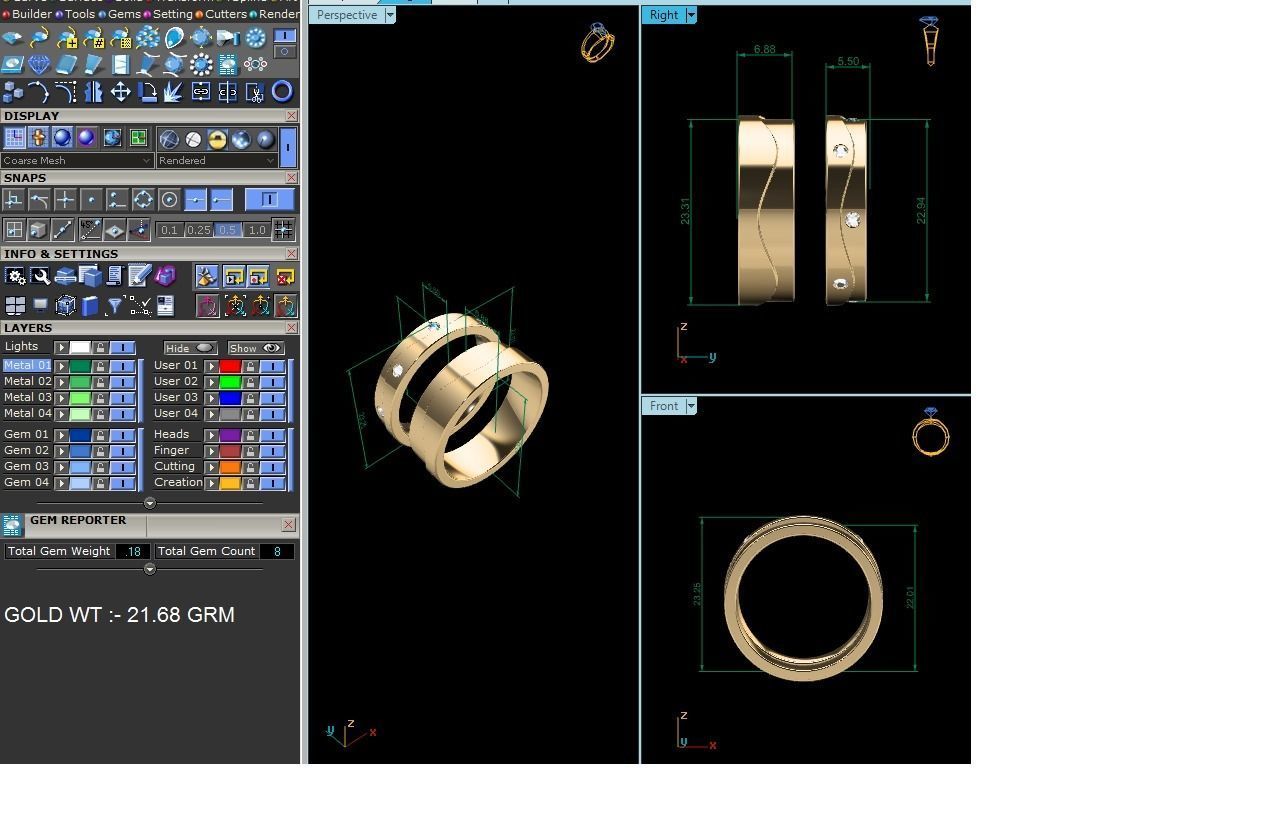Toggle the Display panel master on/off switch
Screen dimensions: 1274x816
click(x=287, y=147)
